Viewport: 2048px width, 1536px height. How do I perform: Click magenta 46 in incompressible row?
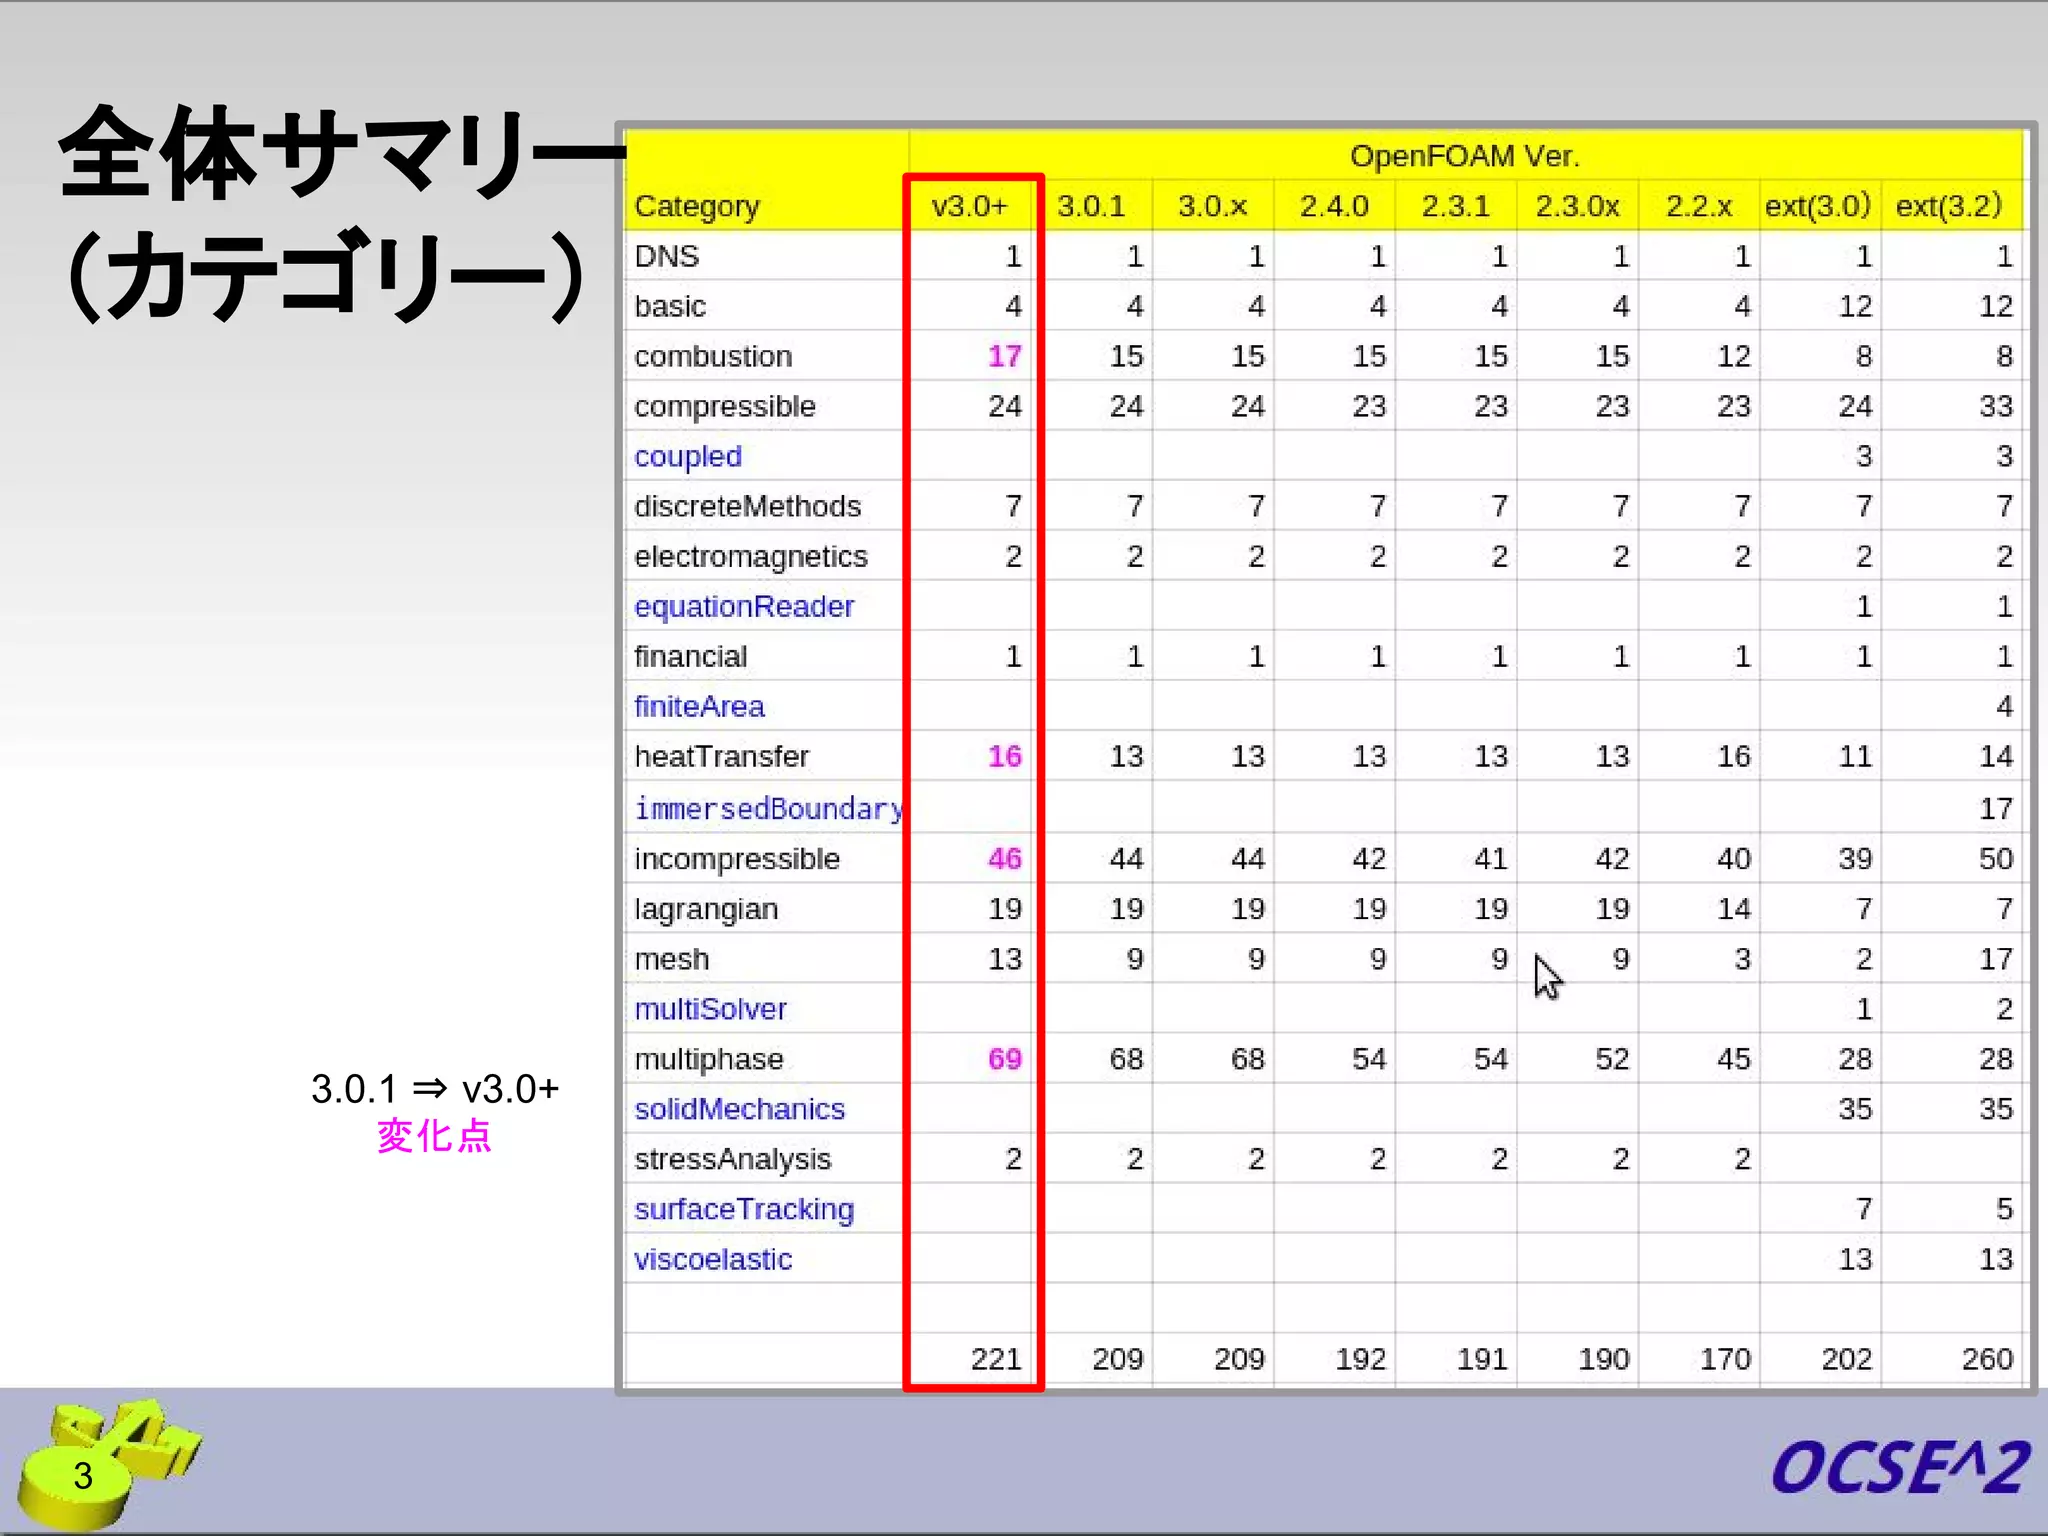coord(1005,859)
